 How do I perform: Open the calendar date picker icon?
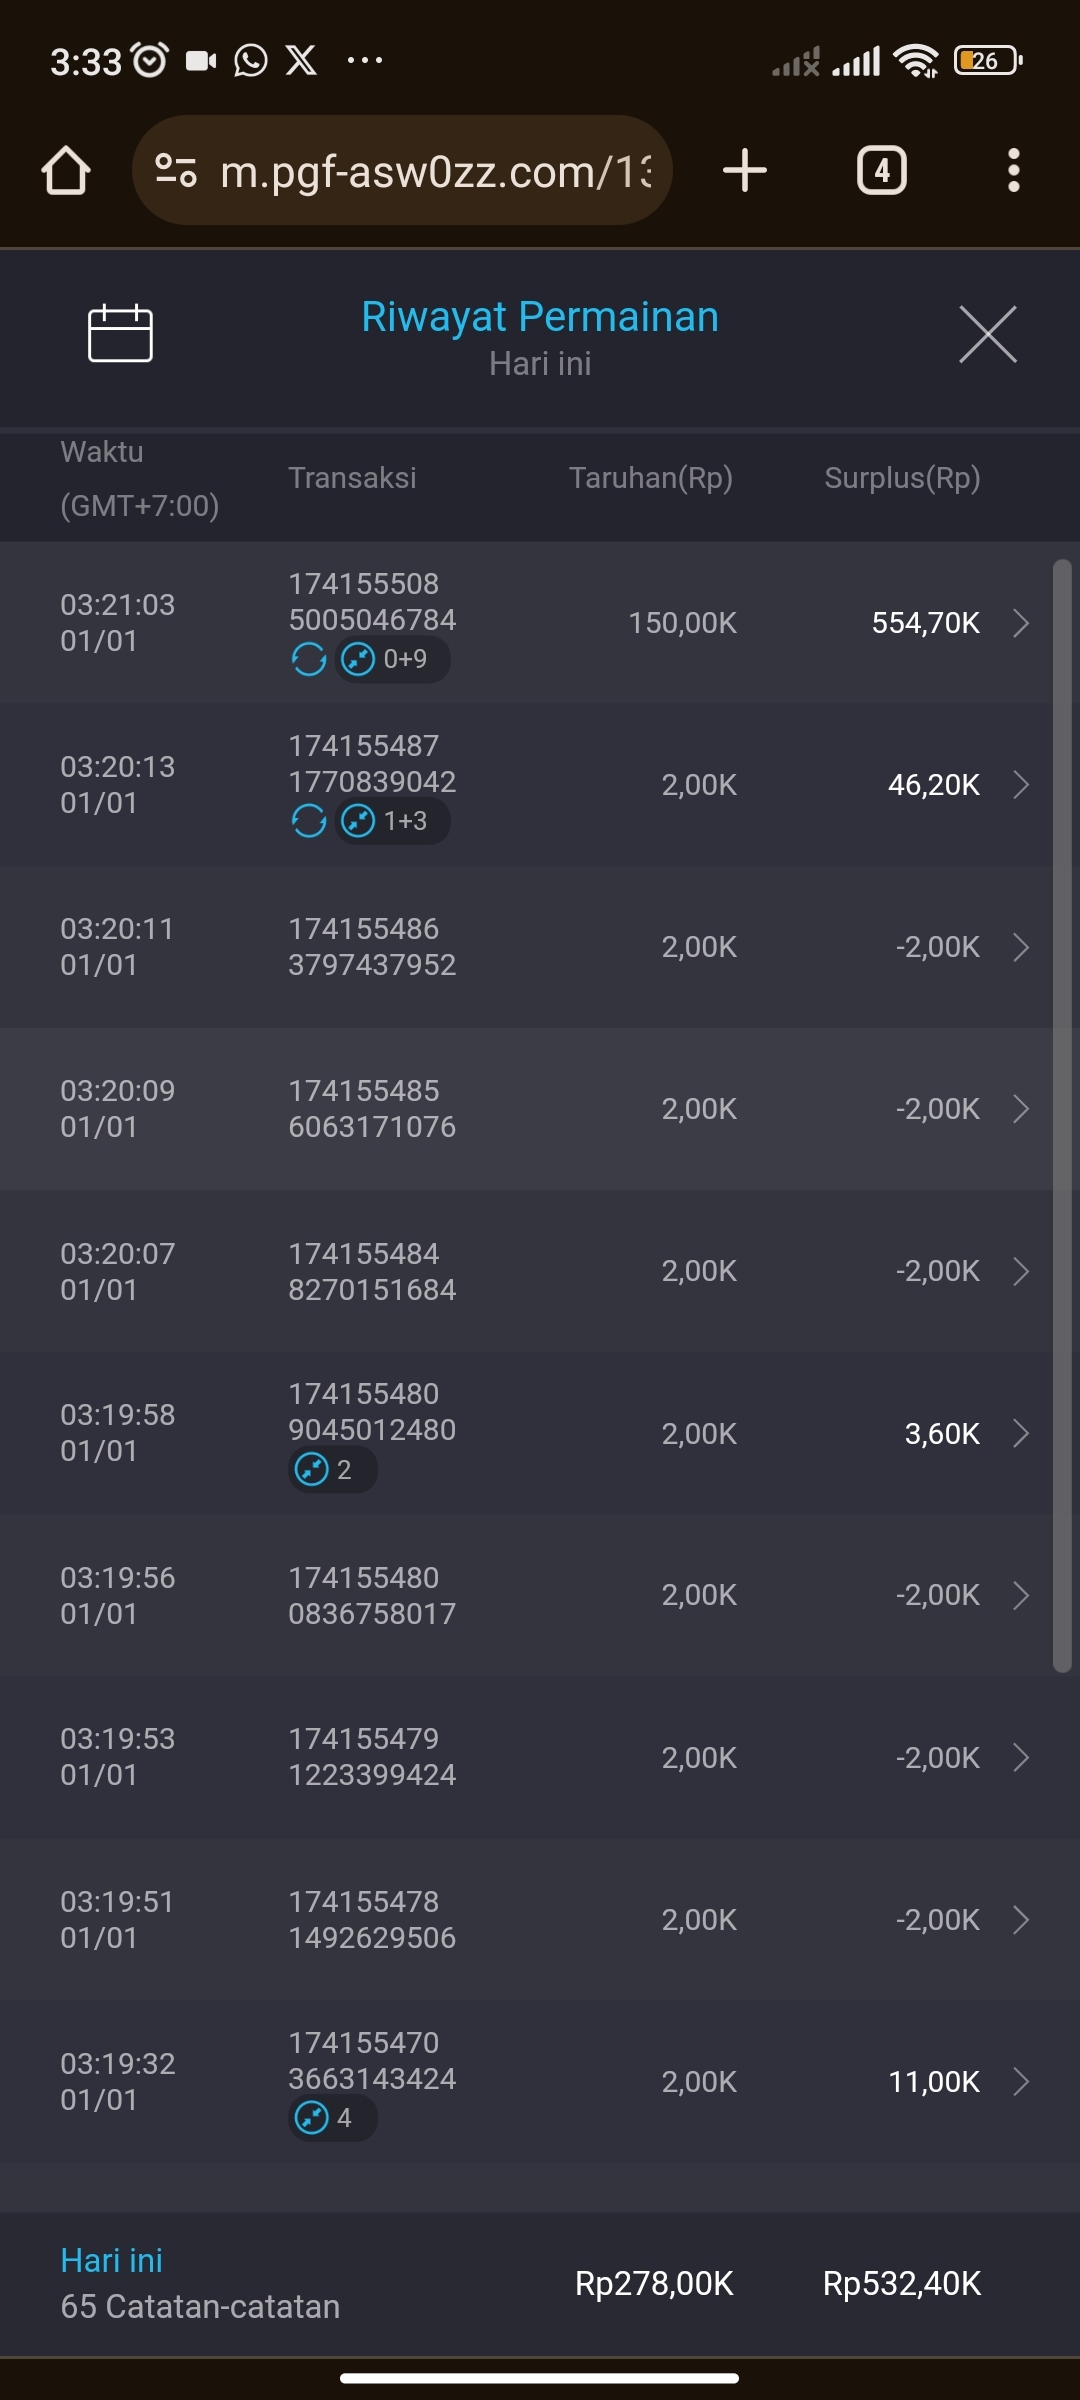tap(120, 333)
